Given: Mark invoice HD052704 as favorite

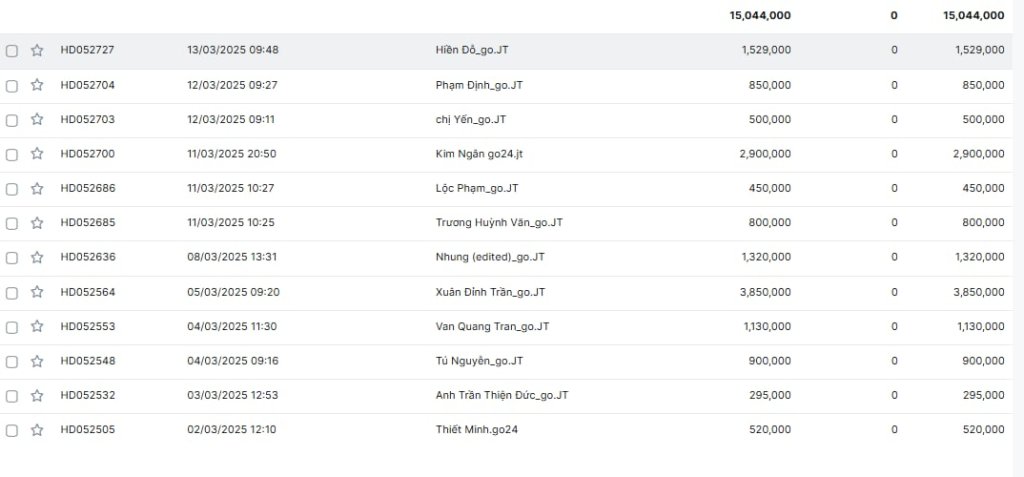Looking at the screenshot, I should pos(37,85).
